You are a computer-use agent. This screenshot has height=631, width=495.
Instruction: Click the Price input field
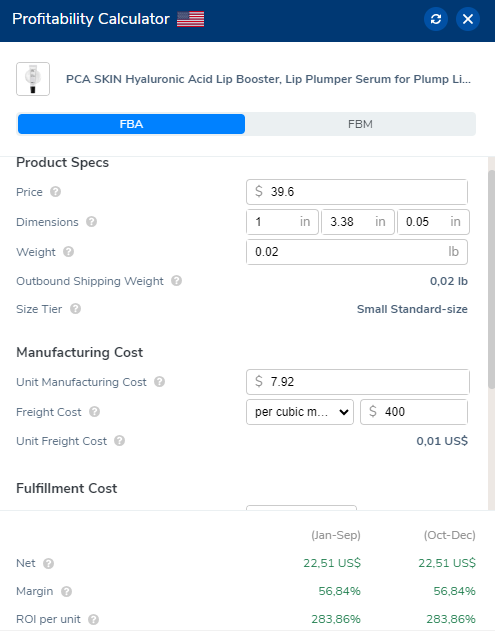click(x=357, y=192)
